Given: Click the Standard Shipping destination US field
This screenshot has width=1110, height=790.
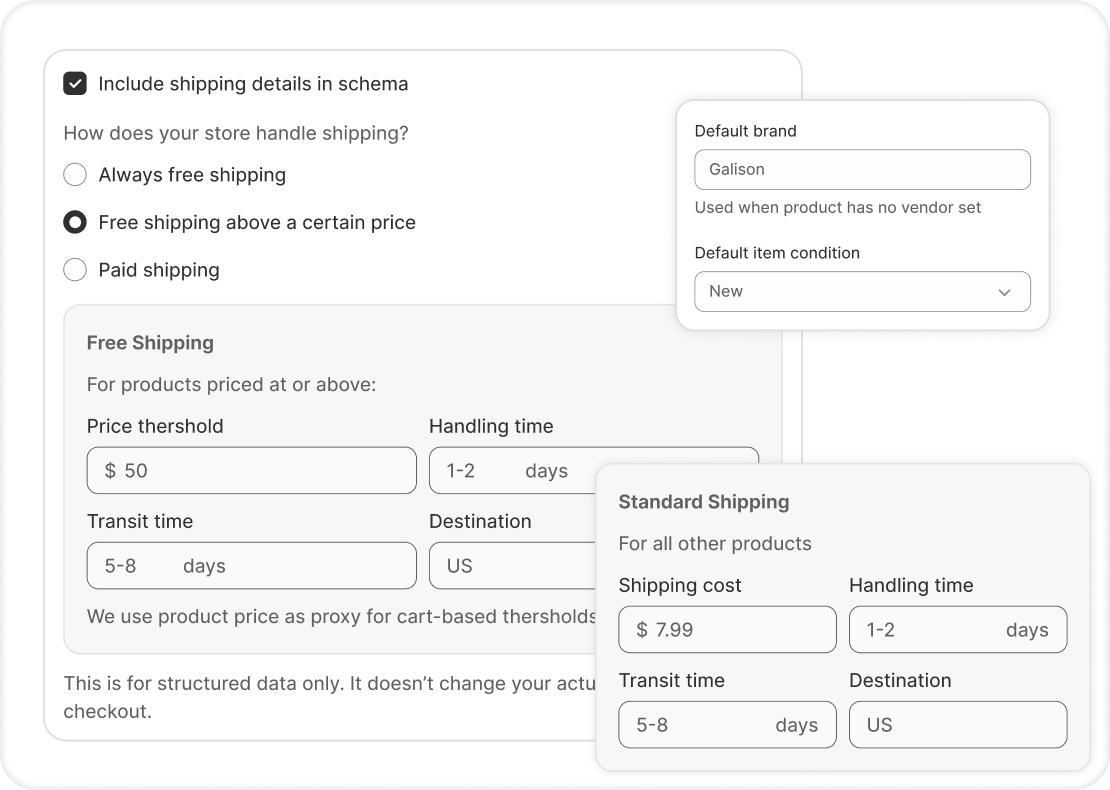Looking at the screenshot, I should (957, 725).
